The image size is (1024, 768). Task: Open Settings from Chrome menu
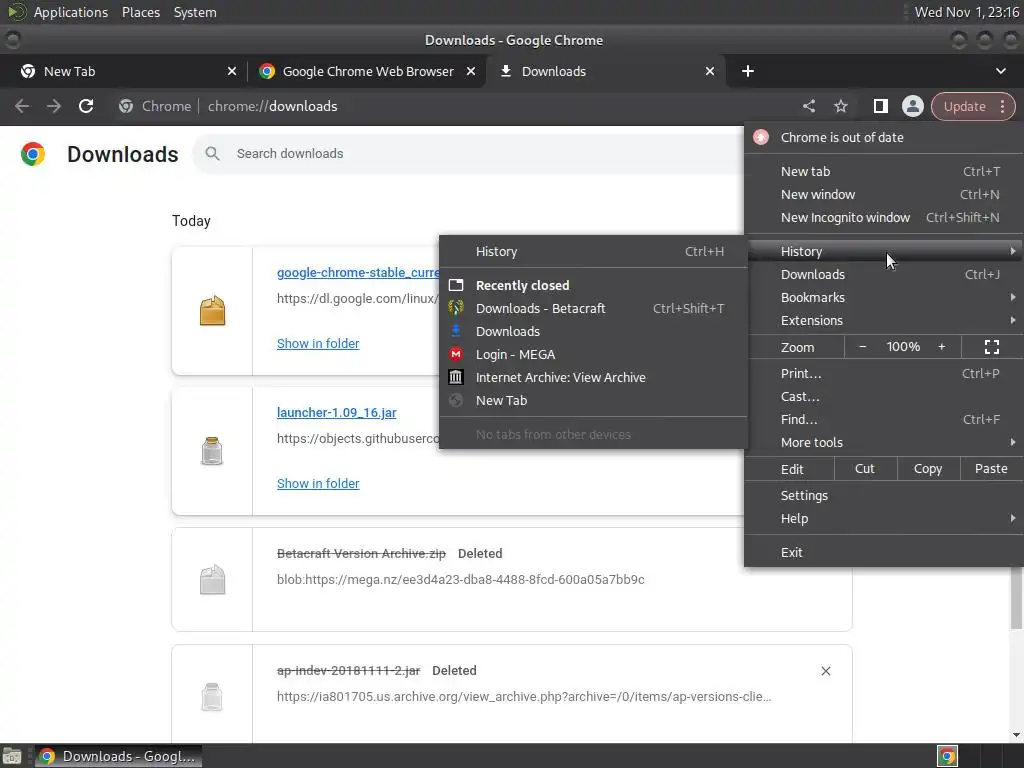point(884,496)
